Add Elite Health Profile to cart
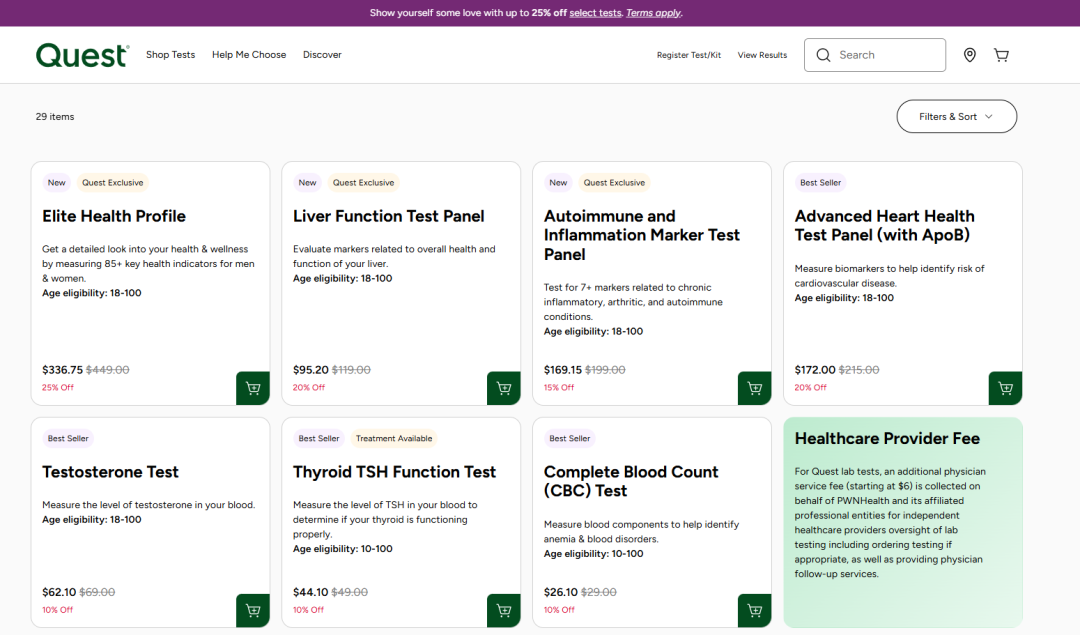The image size is (1080, 635). pyautogui.click(x=253, y=388)
